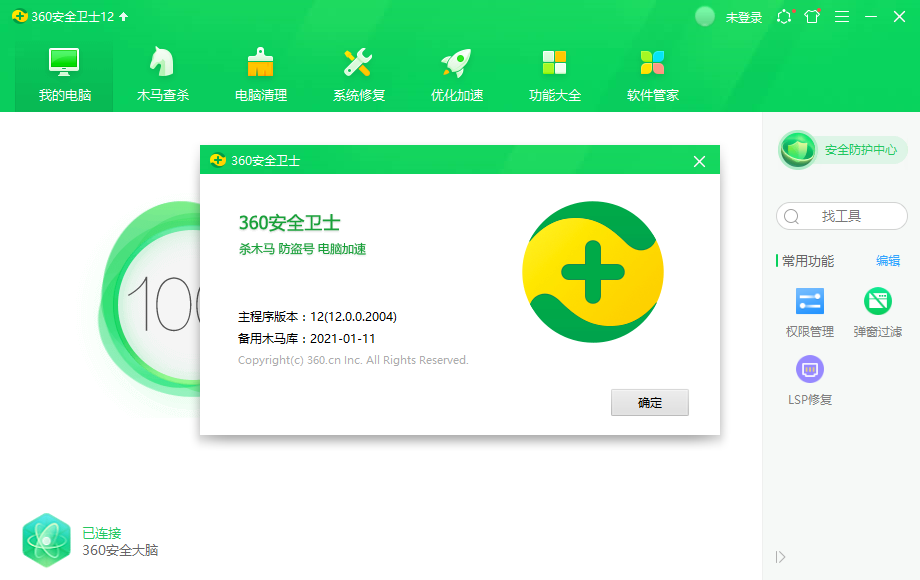The height and width of the screenshot is (580, 920).
Task: Switch to the 软件管家 tab
Action: [651, 73]
